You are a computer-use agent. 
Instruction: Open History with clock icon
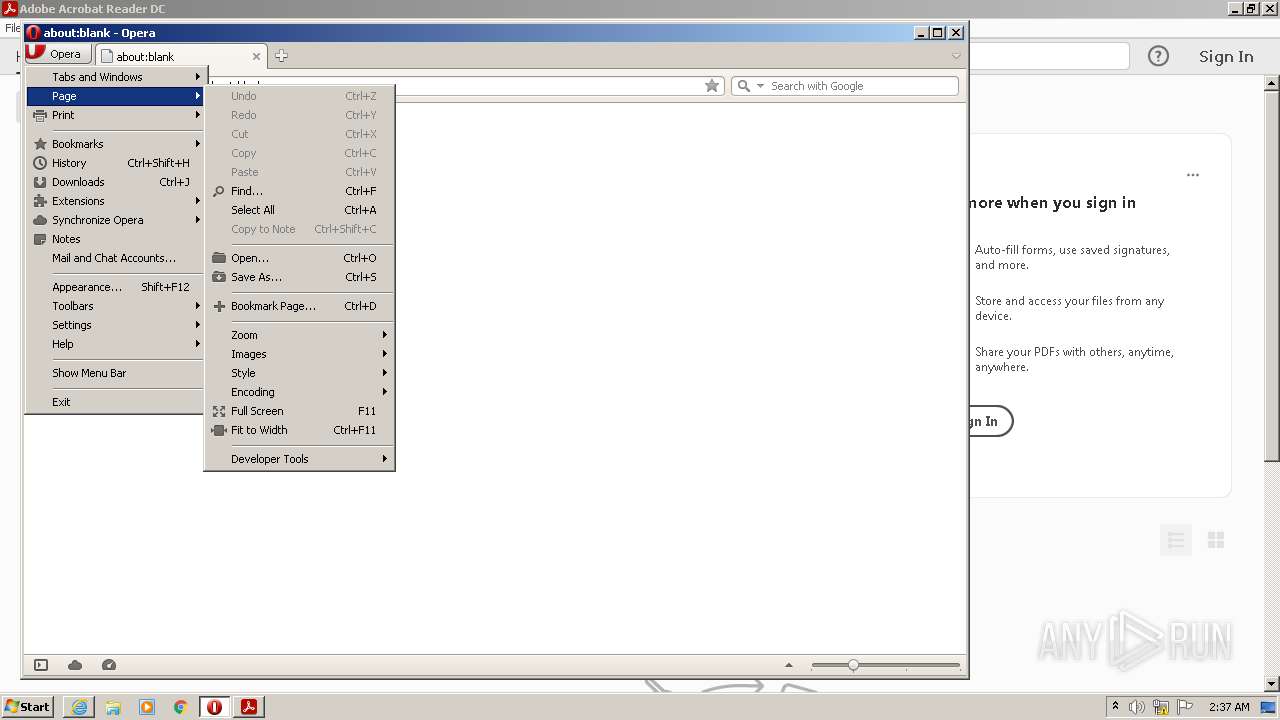click(x=116, y=163)
